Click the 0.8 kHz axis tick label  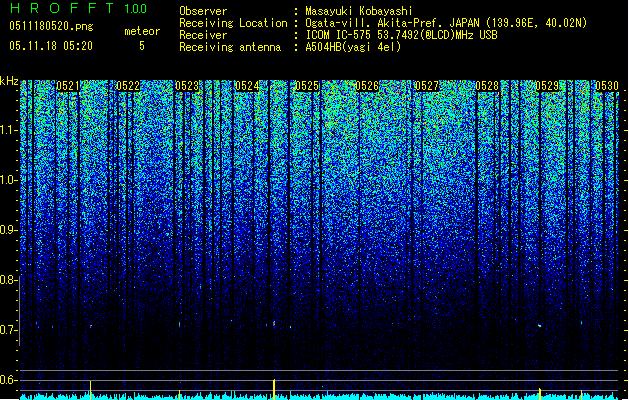[x=9, y=280]
